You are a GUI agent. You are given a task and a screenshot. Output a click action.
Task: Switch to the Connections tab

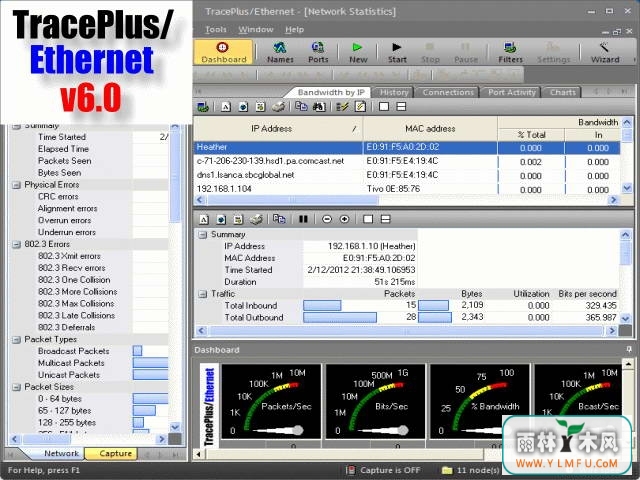click(448, 92)
